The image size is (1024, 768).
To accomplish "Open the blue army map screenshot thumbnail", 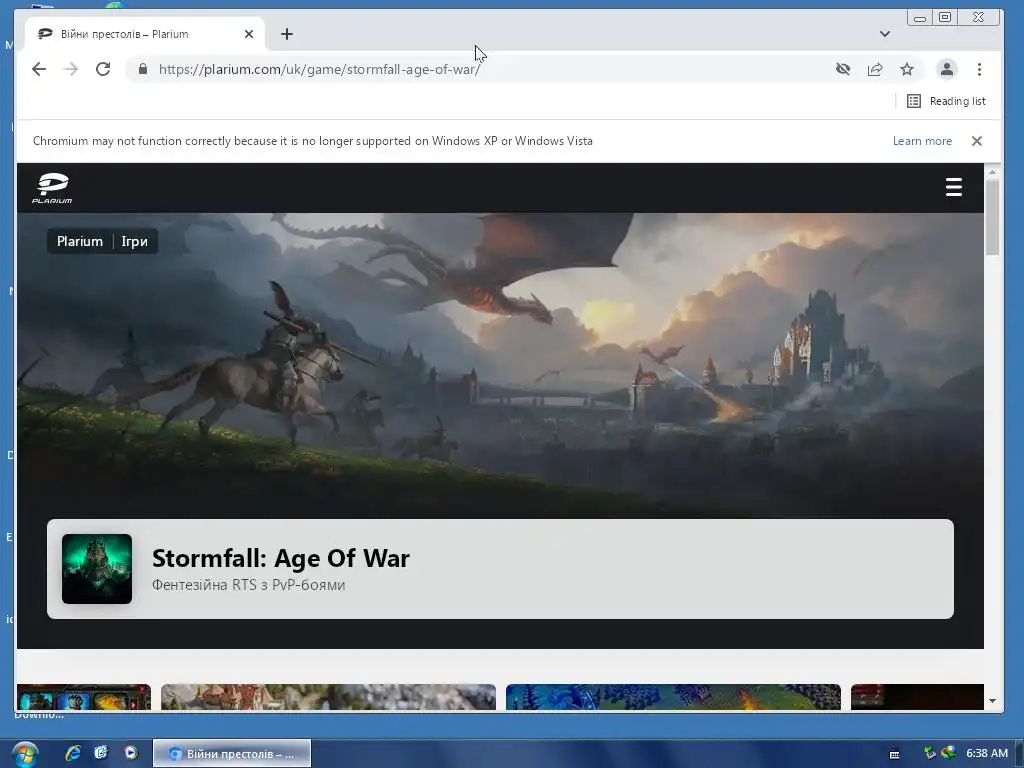I will (673, 697).
